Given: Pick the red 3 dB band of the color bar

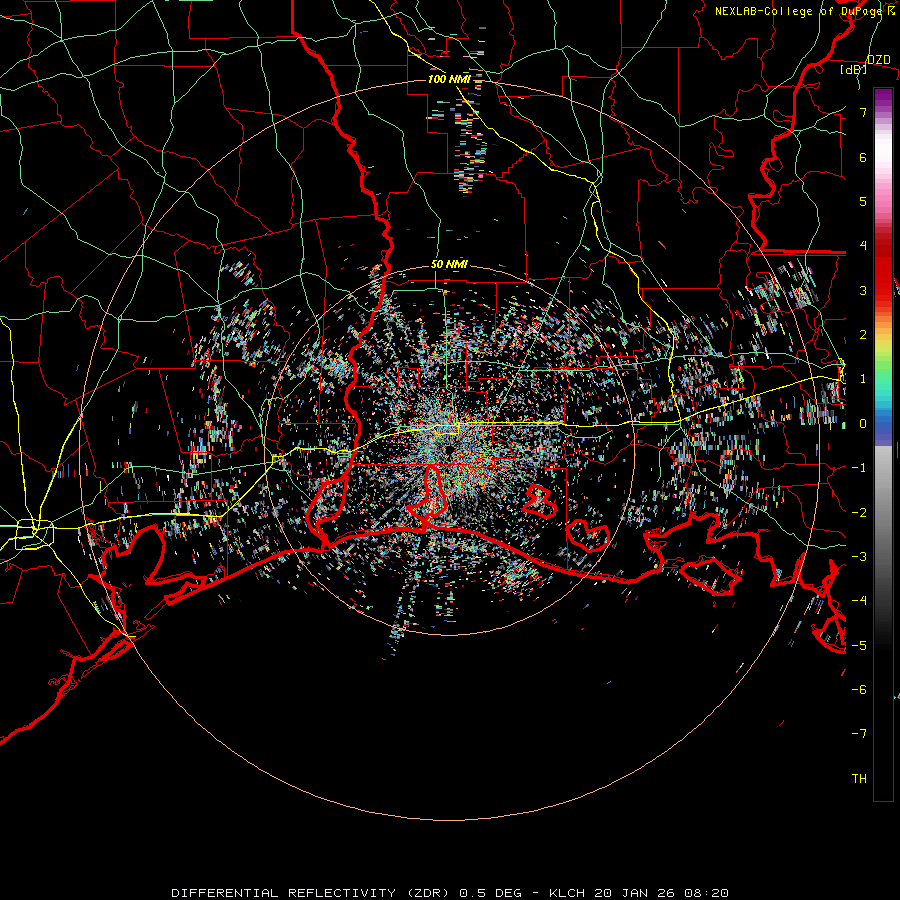Looking at the screenshot, I should [883, 290].
